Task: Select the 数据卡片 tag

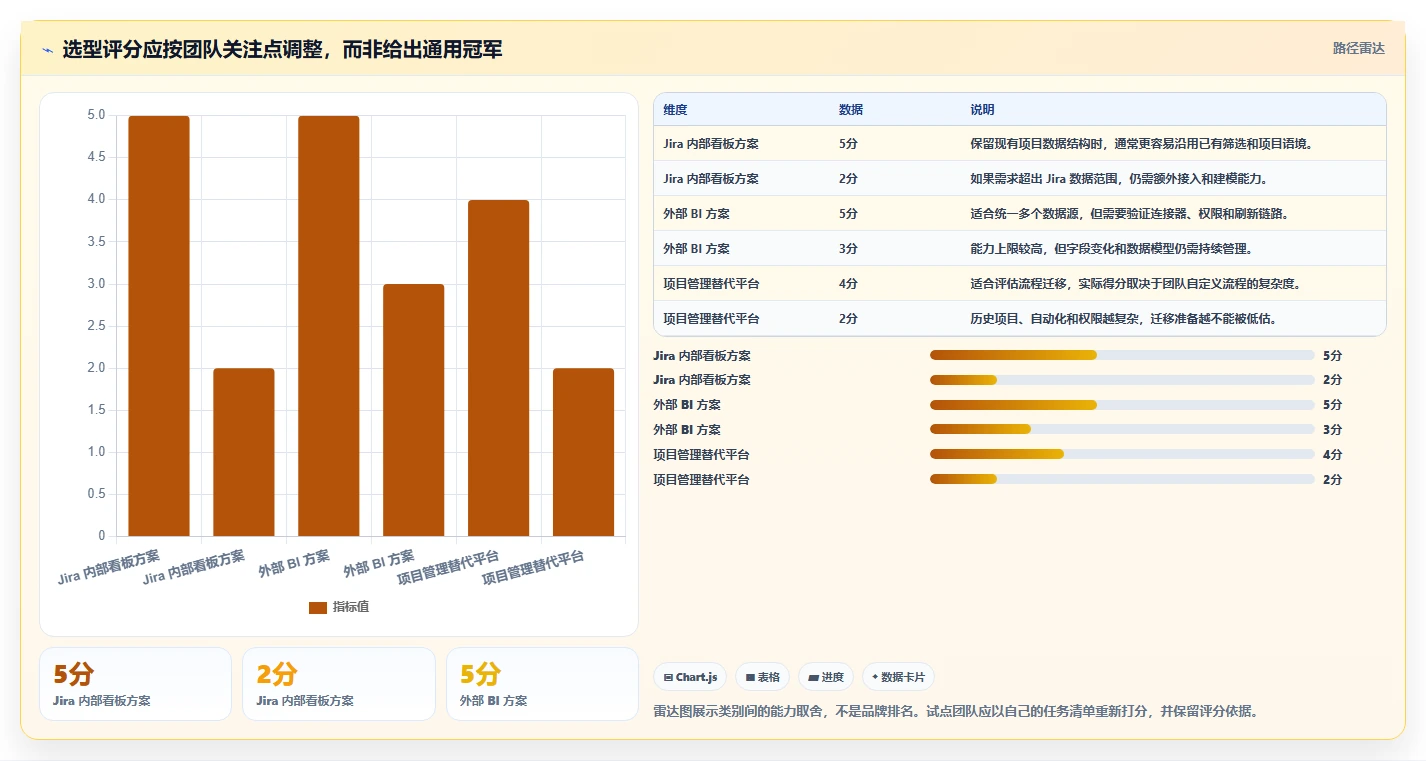Action: point(898,677)
